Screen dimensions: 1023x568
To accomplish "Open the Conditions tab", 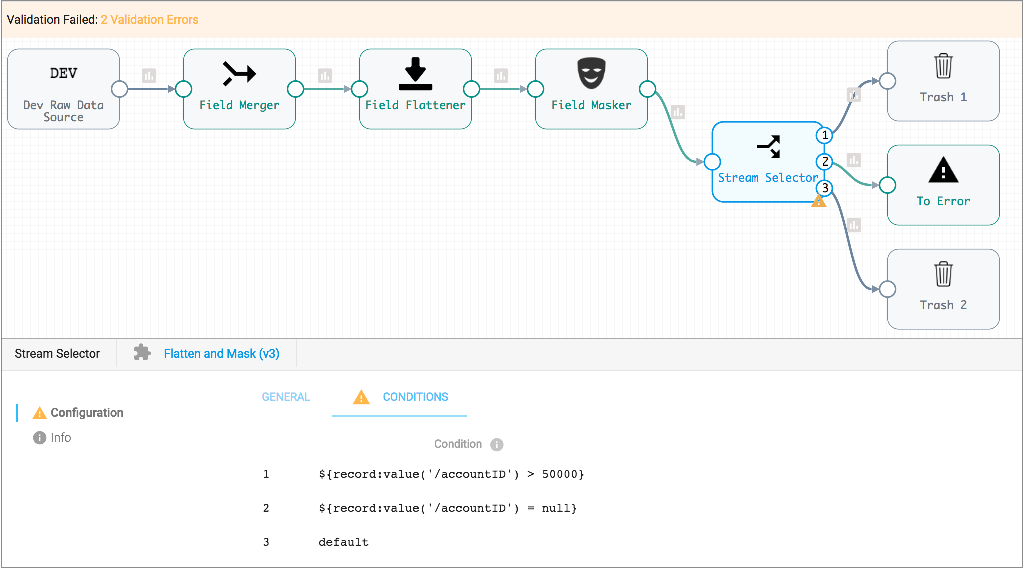I will [x=415, y=397].
